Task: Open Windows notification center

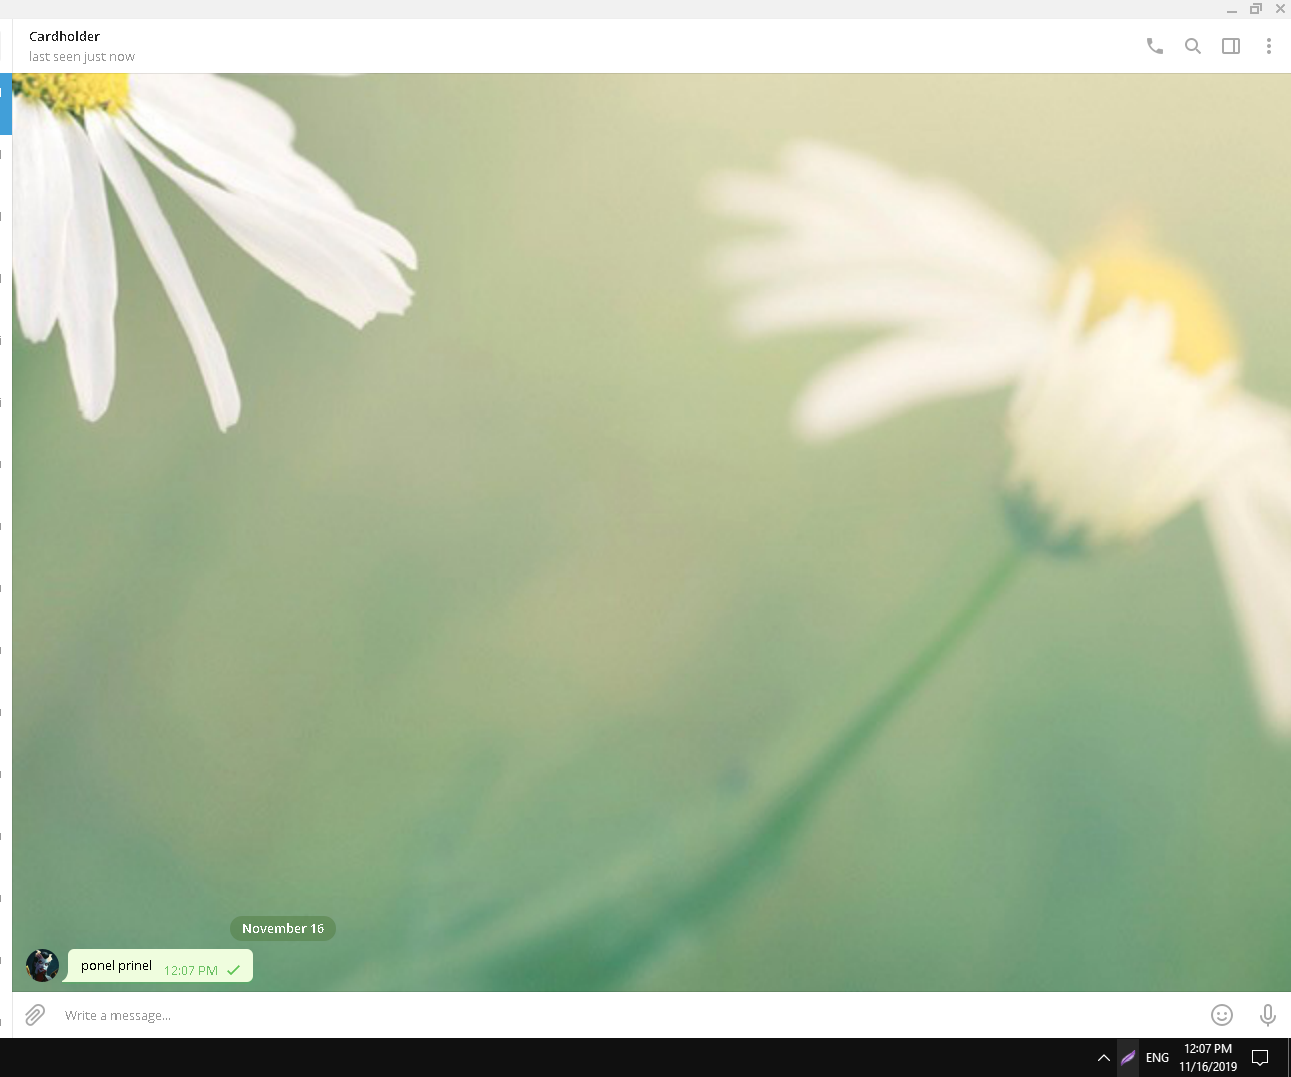Action: [1260, 1058]
